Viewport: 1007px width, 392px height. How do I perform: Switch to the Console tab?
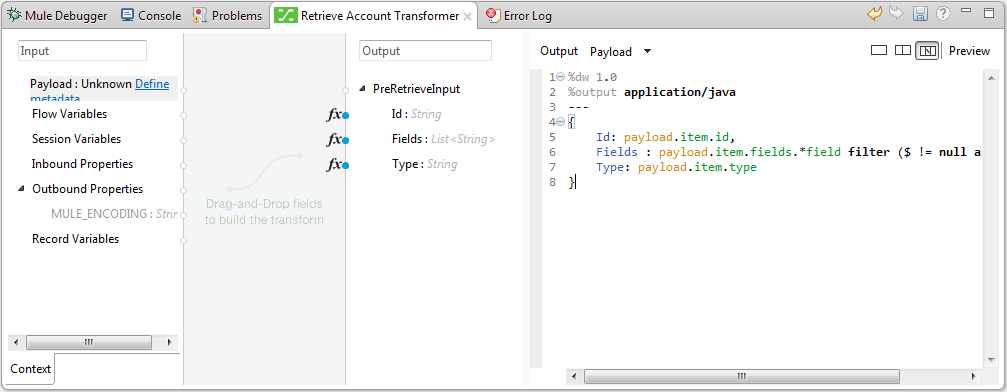[151, 15]
